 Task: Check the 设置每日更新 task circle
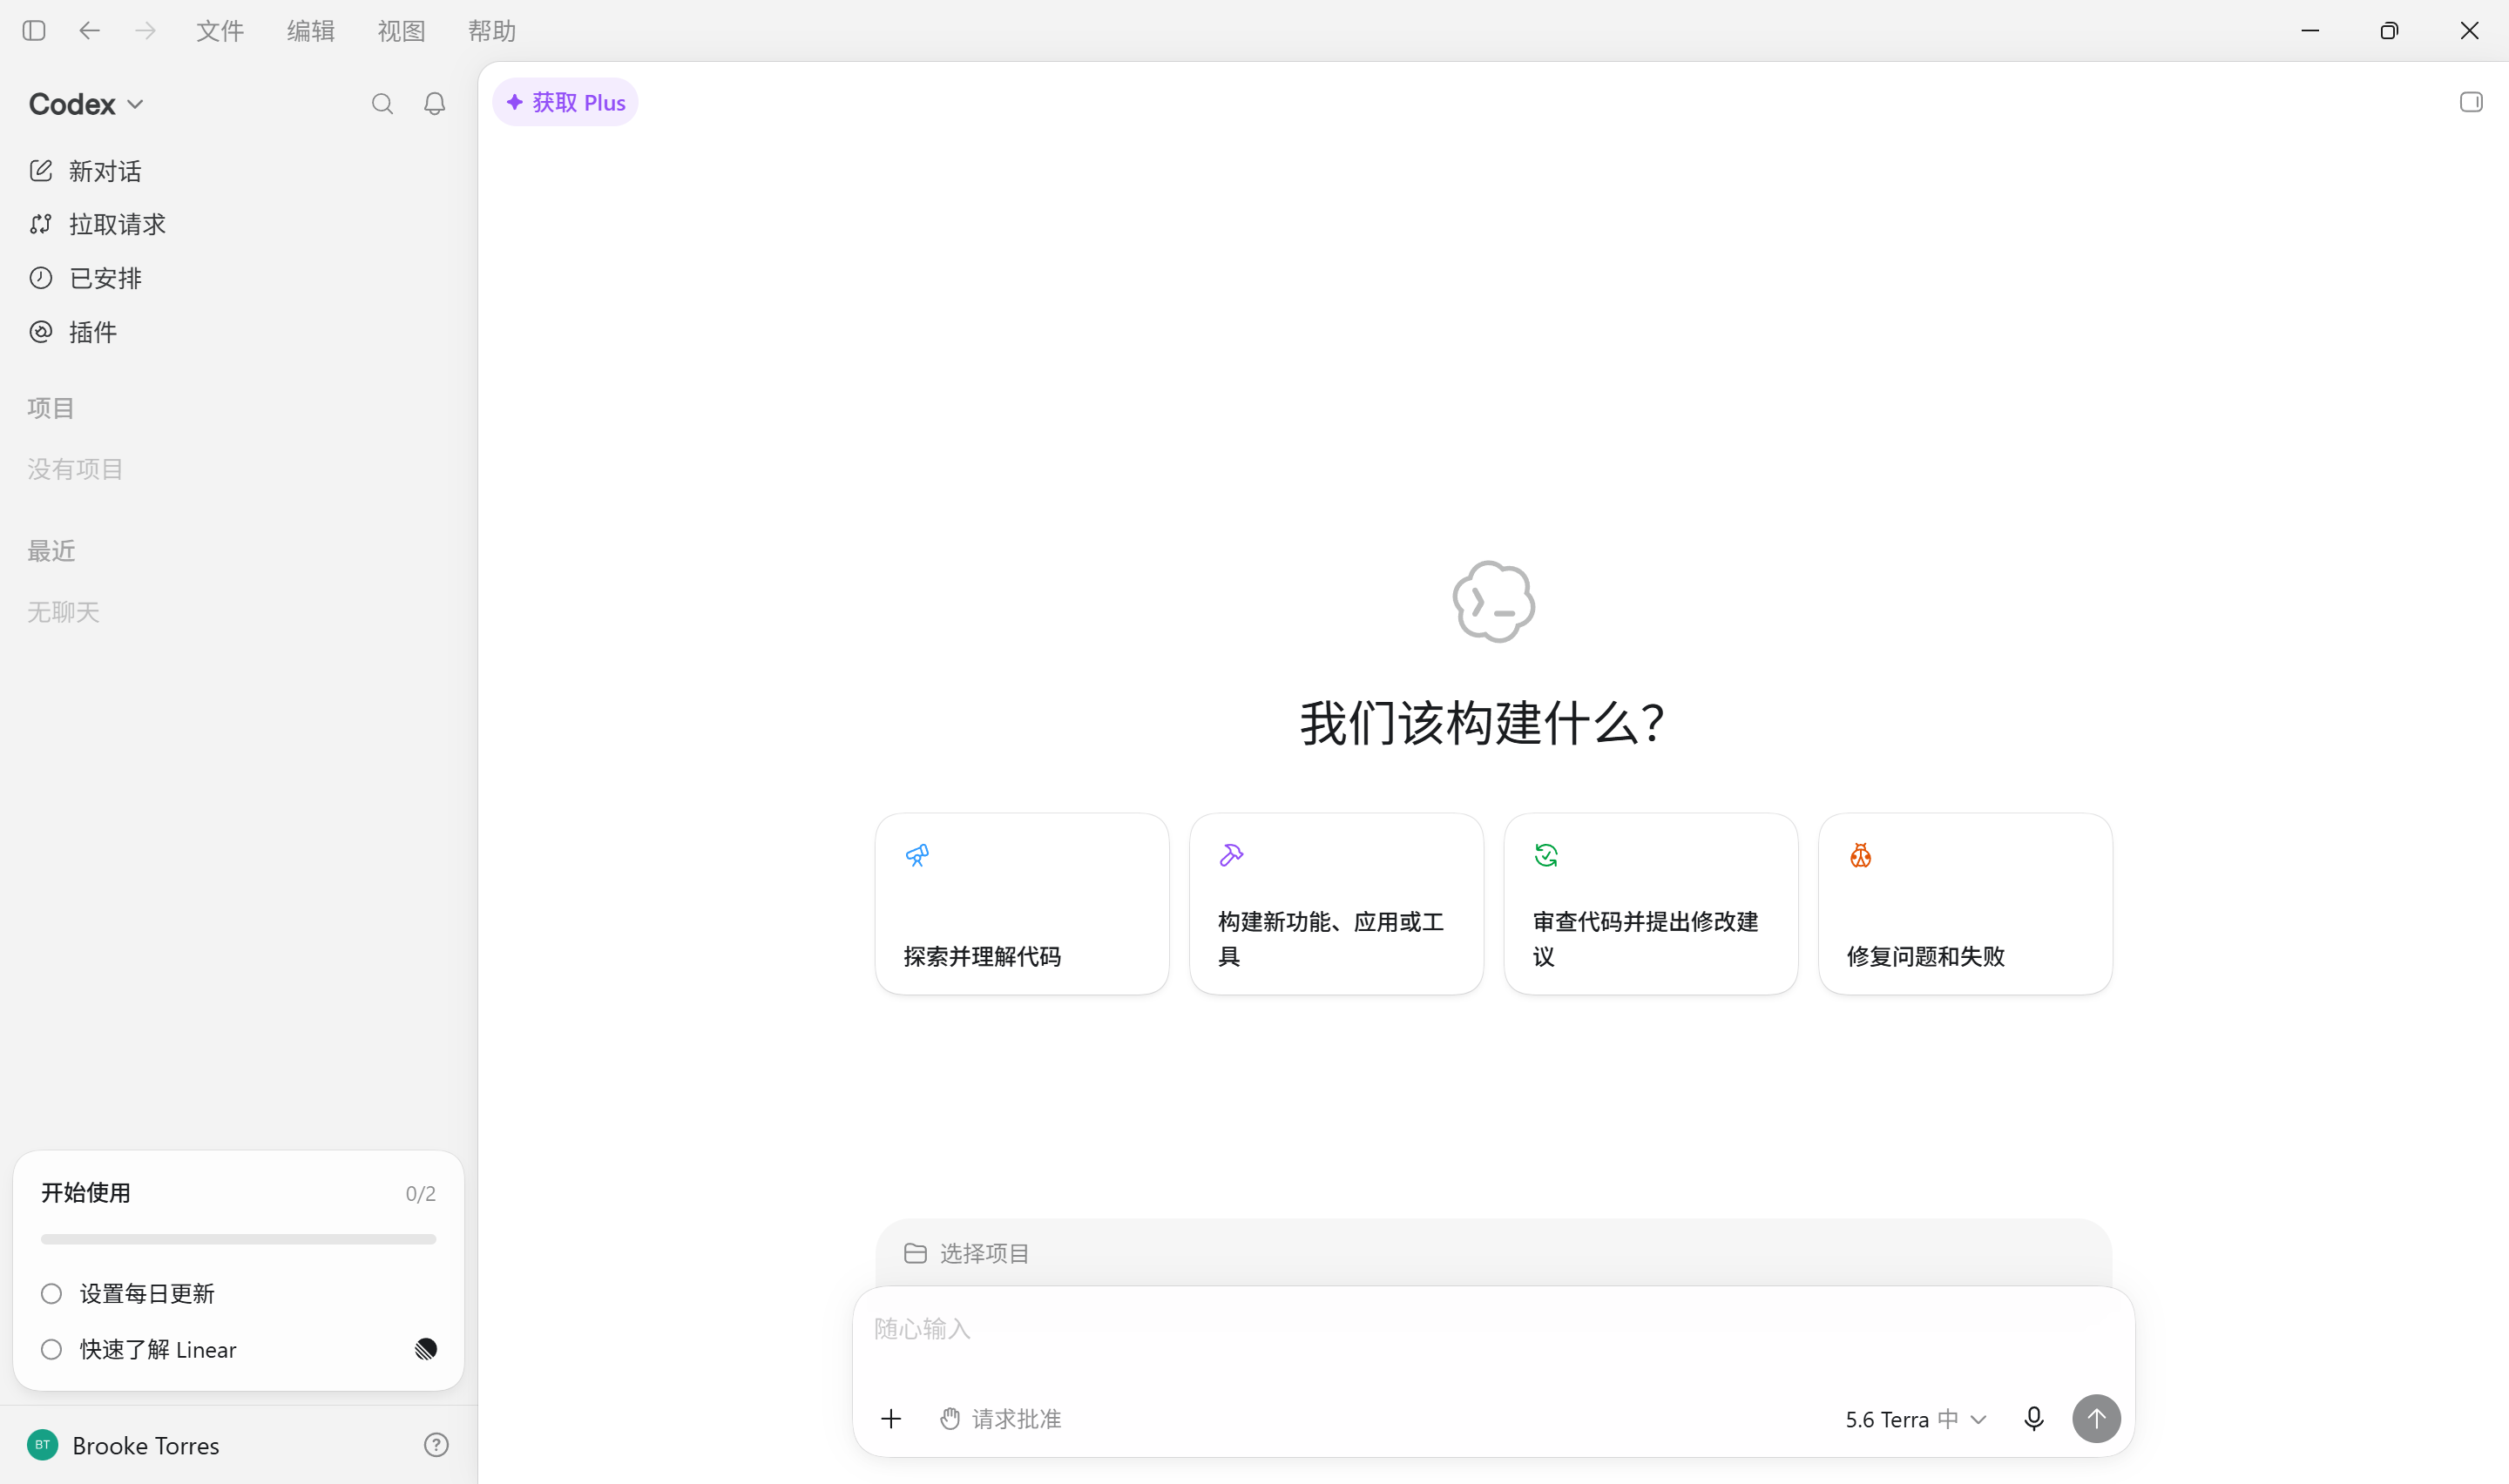click(51, 1294)
